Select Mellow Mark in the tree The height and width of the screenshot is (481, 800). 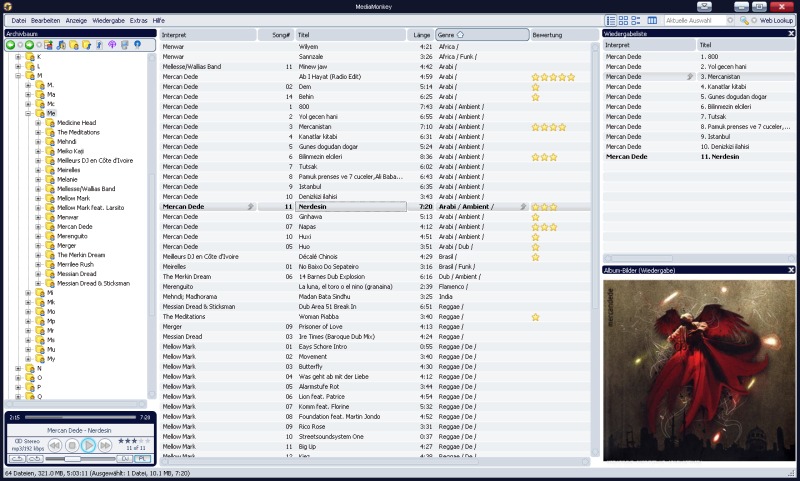[x=73, y=198]
